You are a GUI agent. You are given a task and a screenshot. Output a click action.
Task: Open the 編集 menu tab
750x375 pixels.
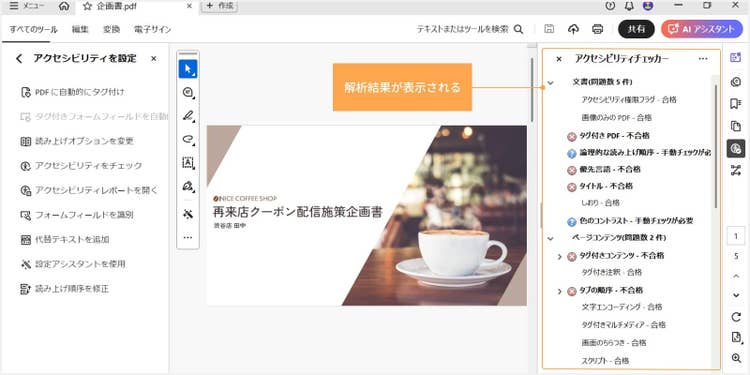[x=80, y=30]
